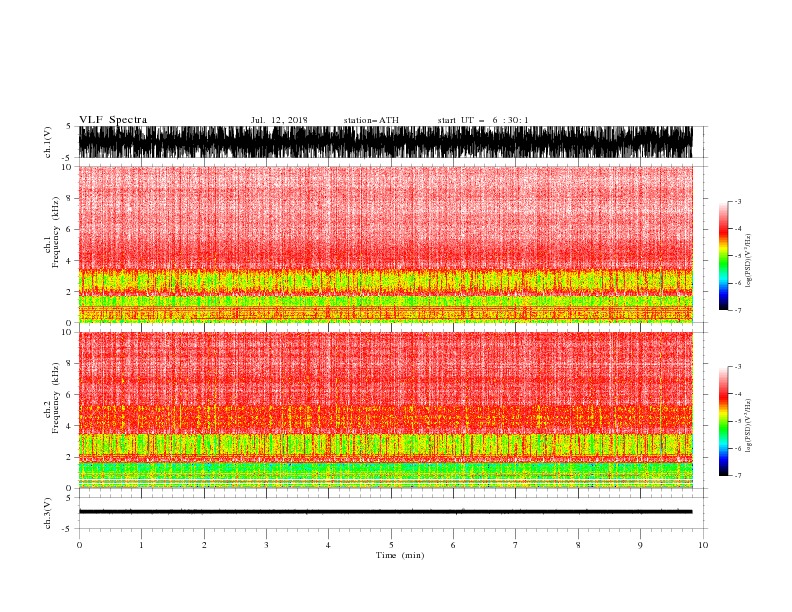Click time axis tick label "2"
This screenshot has width=792, height=612.
click(204, 545)
